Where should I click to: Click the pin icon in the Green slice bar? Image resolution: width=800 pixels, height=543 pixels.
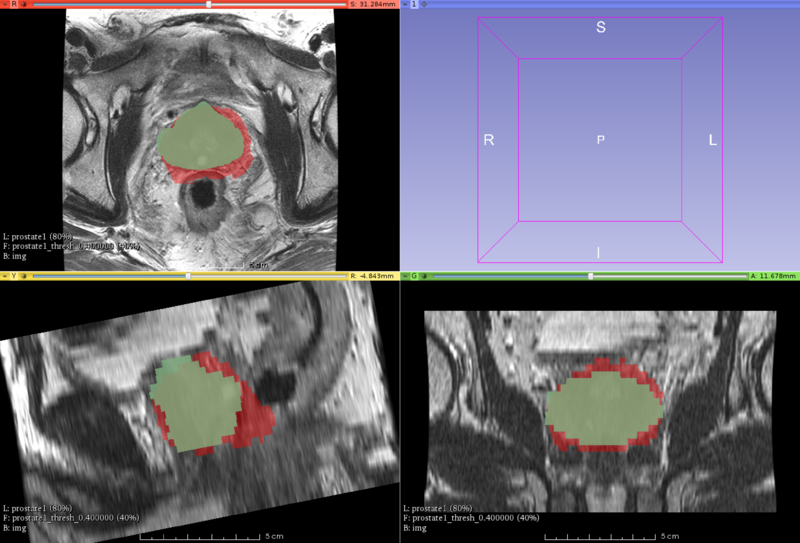click(406, 276)
